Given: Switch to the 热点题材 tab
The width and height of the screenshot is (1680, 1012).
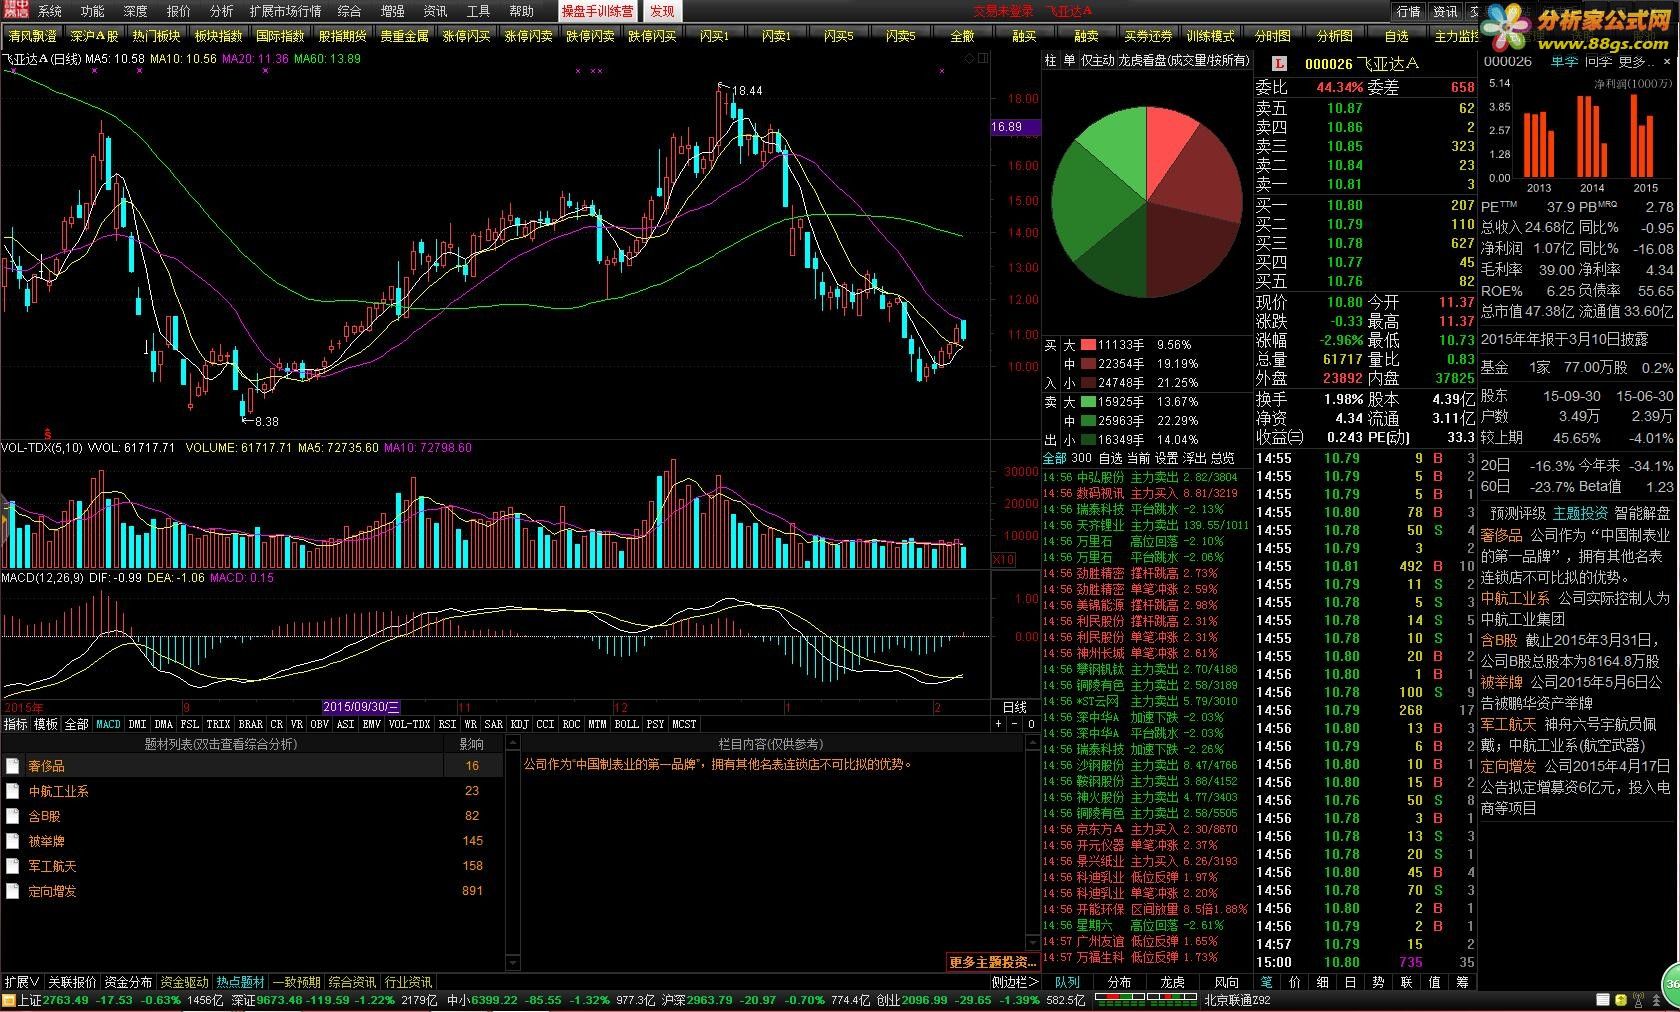Looking at the screenshot, I should tap(241, 982).
